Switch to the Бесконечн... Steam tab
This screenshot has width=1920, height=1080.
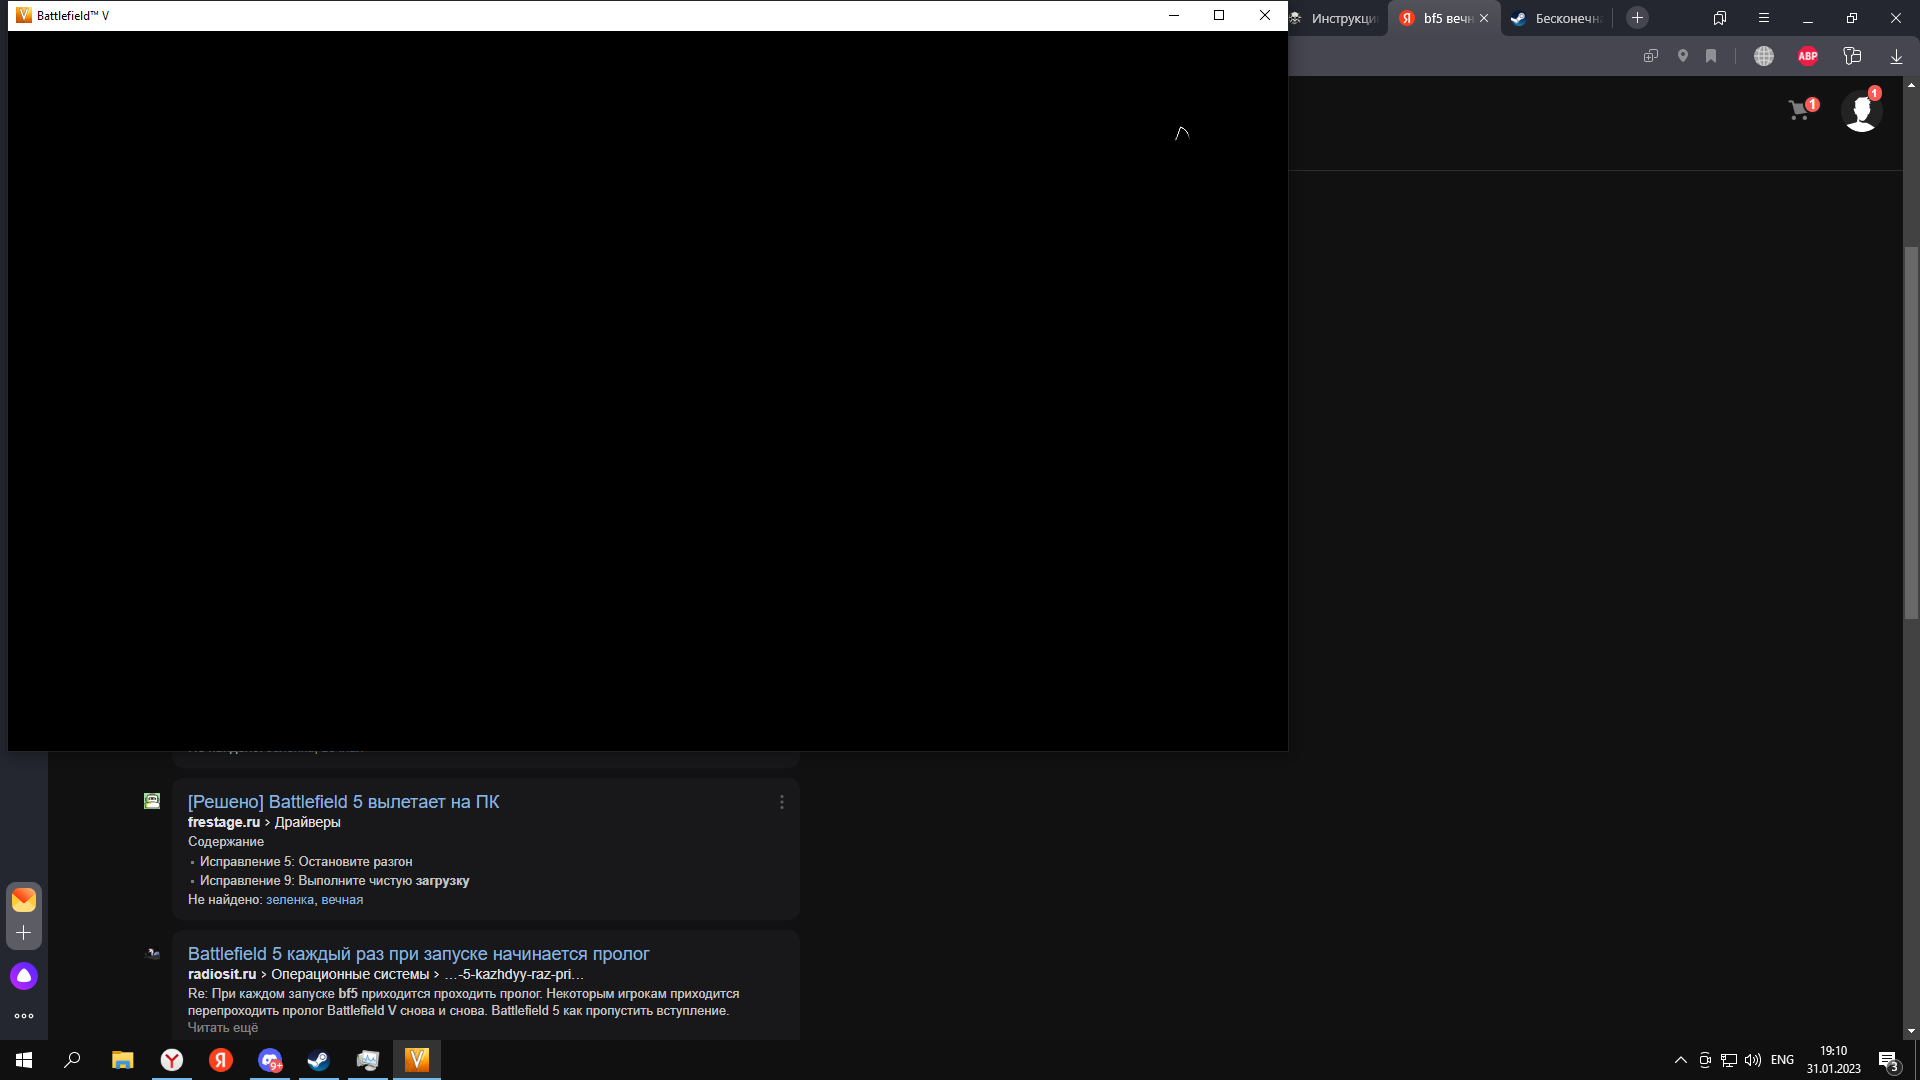point(1556,18)
